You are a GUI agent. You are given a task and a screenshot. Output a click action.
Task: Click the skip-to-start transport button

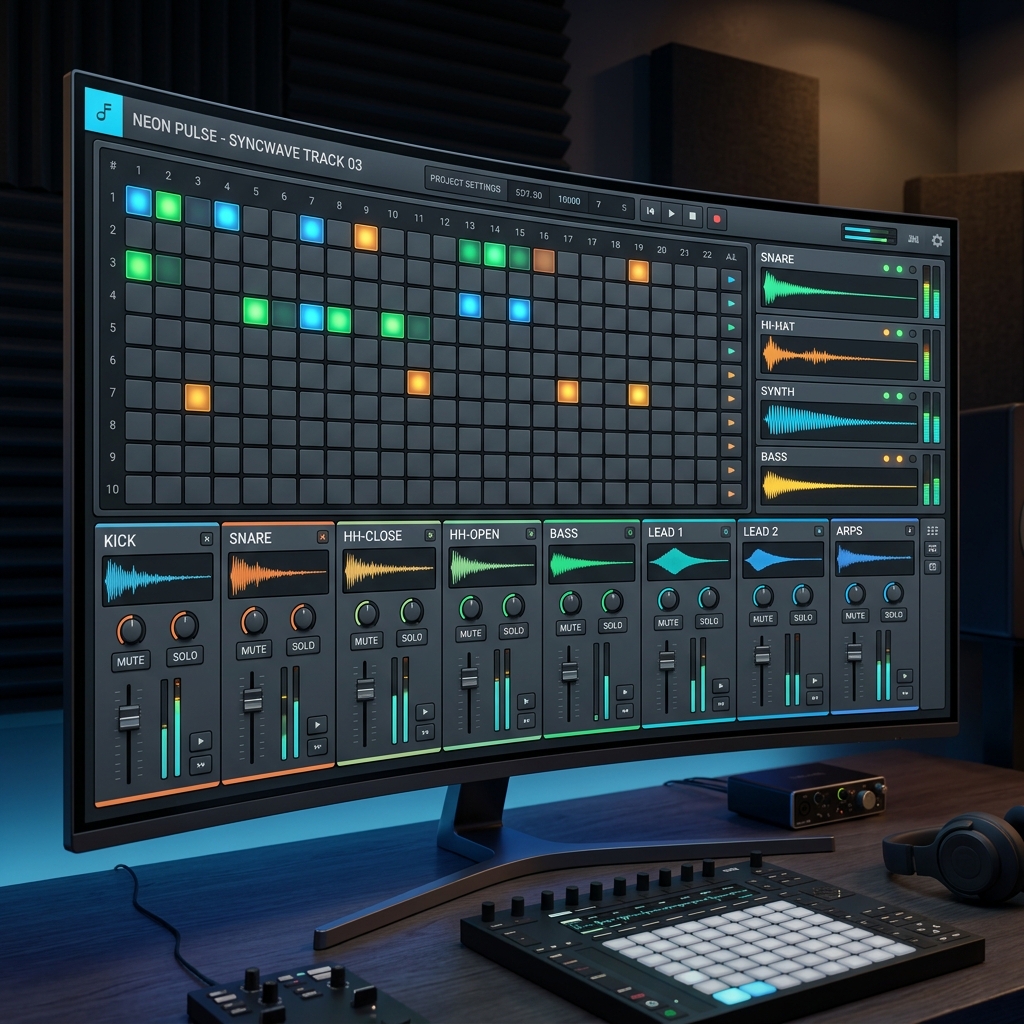[650, 211]
